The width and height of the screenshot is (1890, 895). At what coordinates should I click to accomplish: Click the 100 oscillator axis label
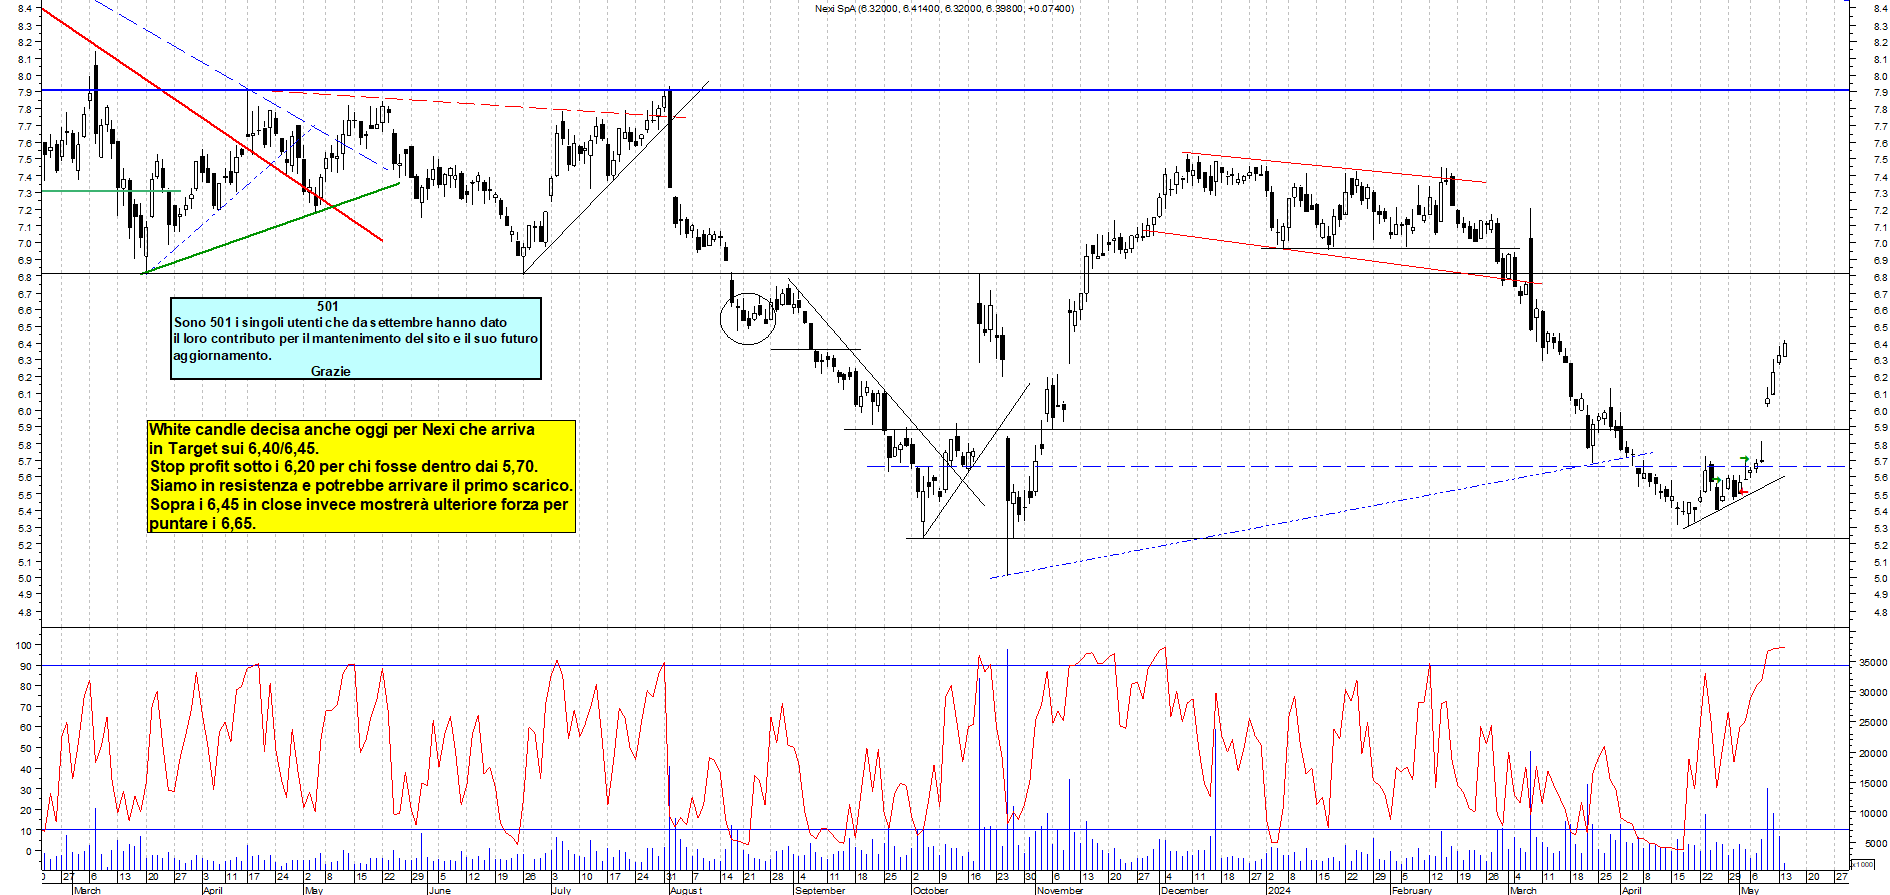pos(24,645)
